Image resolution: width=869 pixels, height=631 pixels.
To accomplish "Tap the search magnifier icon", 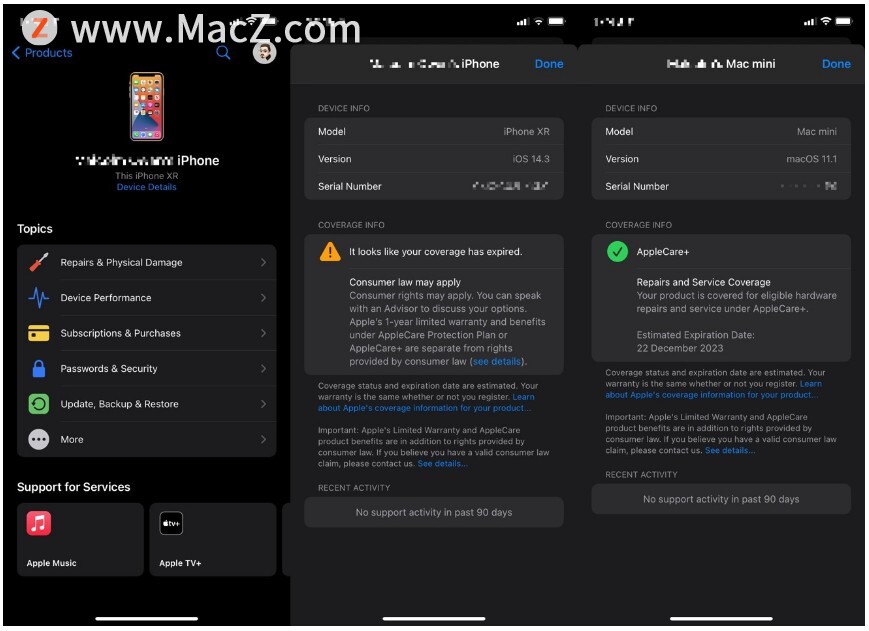I will coord(223,53).
